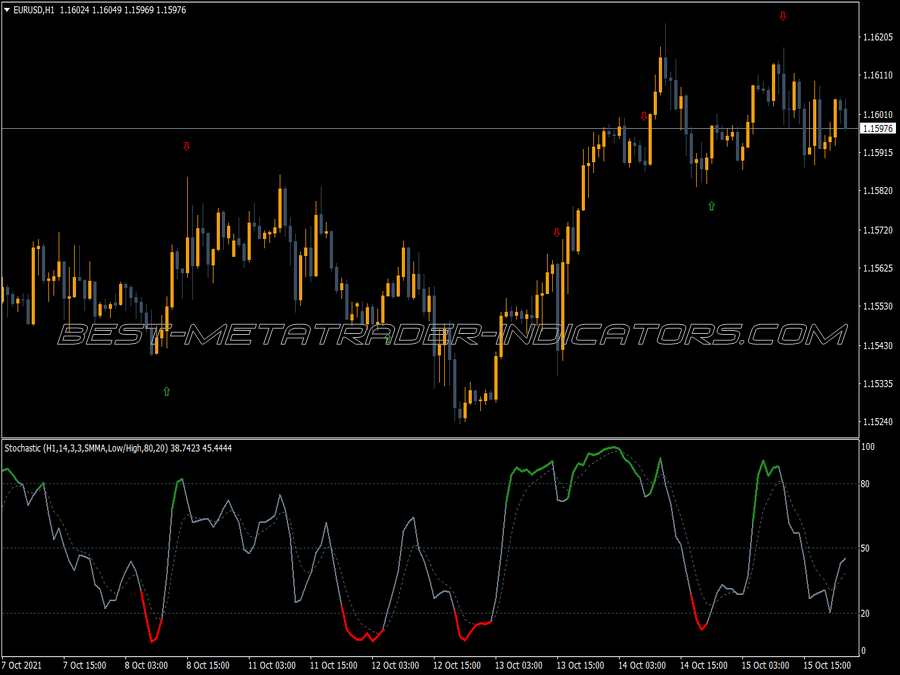Click the 7 Oct 15:00 time label
900x675 pixels.
(x=84, y=666)
